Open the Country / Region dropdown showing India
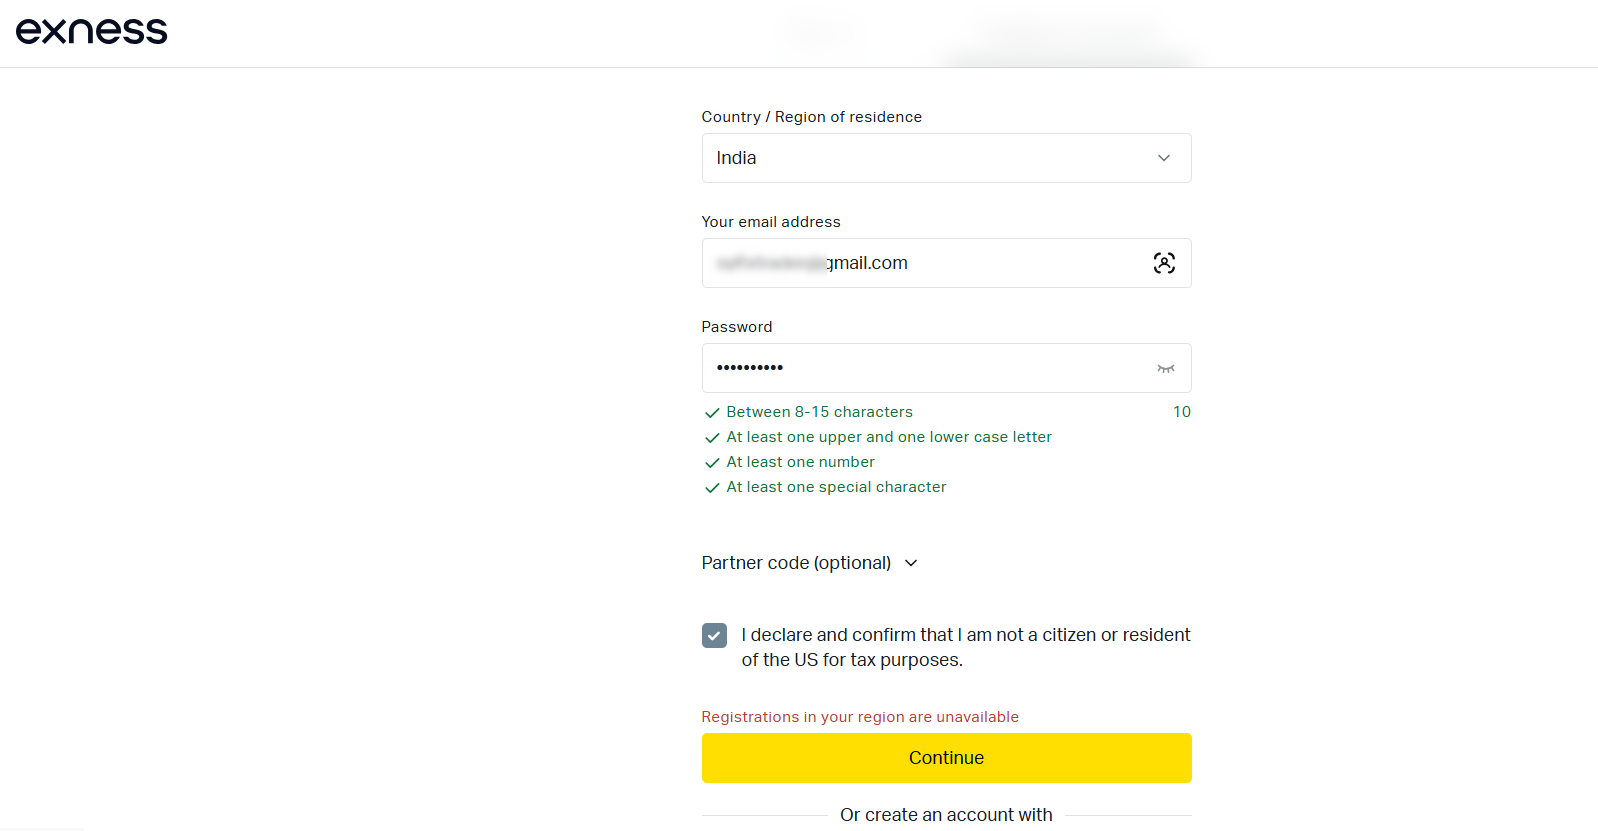This screenshot has width=1598, height=831. point(946,158)
